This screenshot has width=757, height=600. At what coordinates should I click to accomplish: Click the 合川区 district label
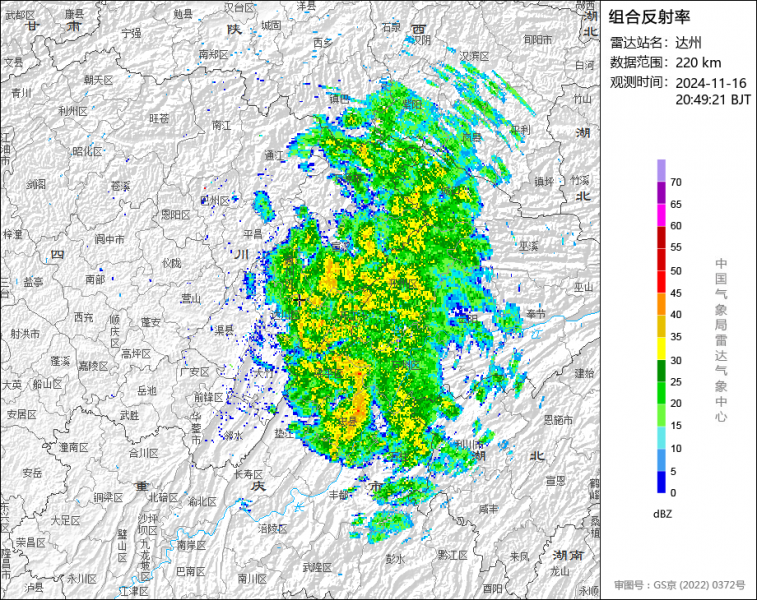click(x=143, y=452)
